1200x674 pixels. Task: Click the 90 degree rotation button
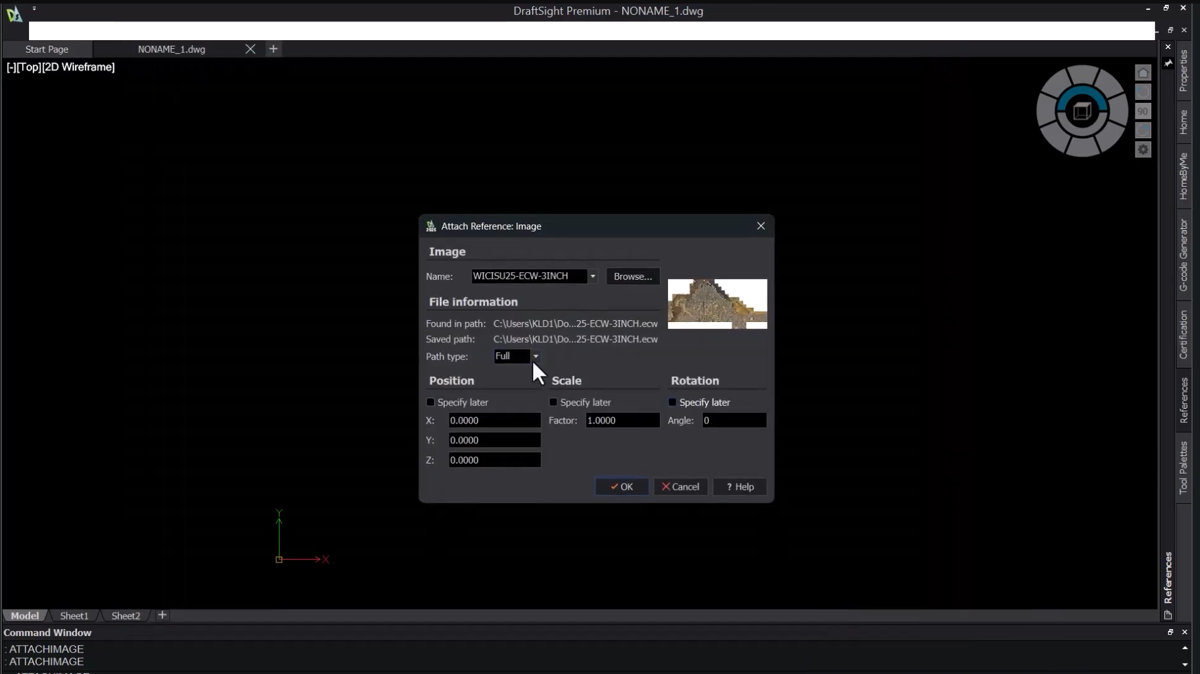pos(1143,111)
